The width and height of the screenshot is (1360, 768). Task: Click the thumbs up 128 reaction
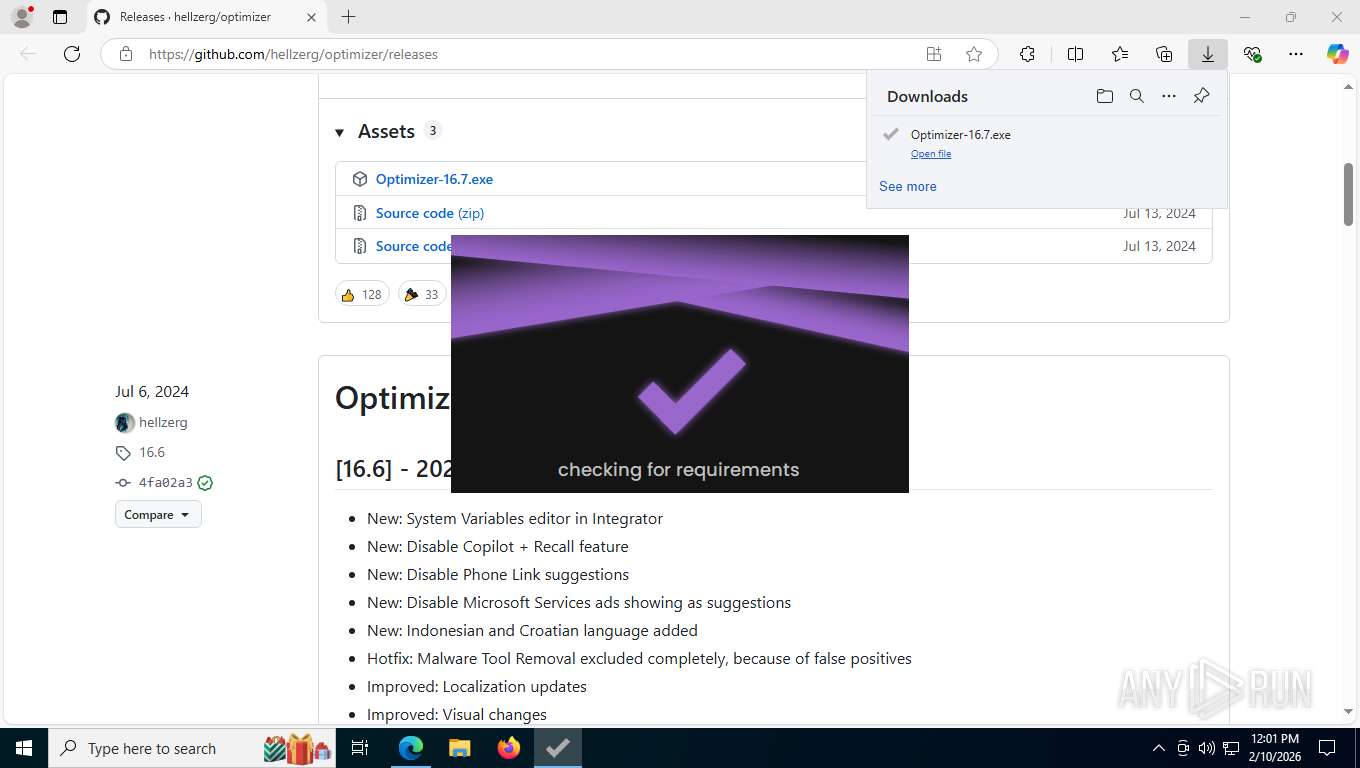pos(362,294)
